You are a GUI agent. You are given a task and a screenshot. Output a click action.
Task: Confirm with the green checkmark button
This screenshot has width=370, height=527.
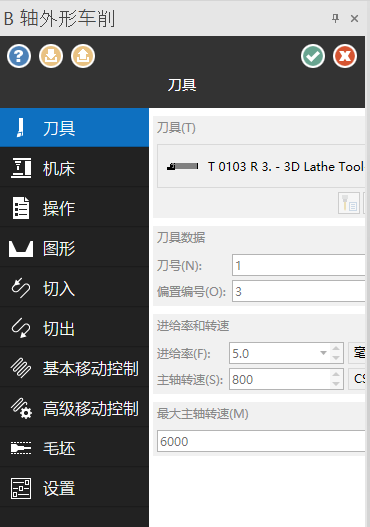(313, 56)
